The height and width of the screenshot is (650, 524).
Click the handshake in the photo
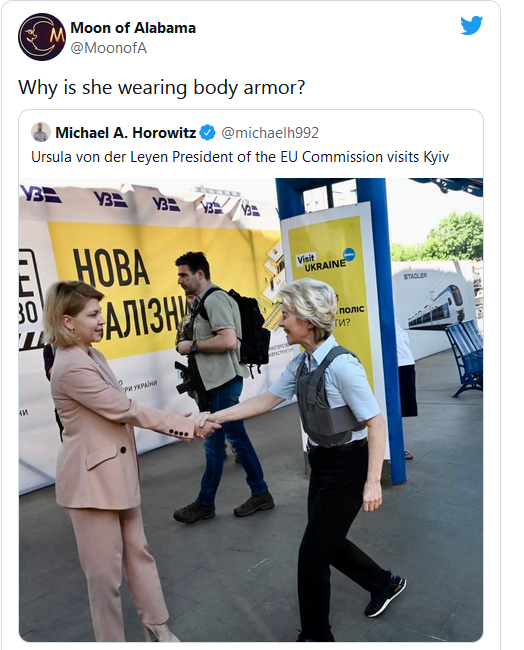(207, 424)
